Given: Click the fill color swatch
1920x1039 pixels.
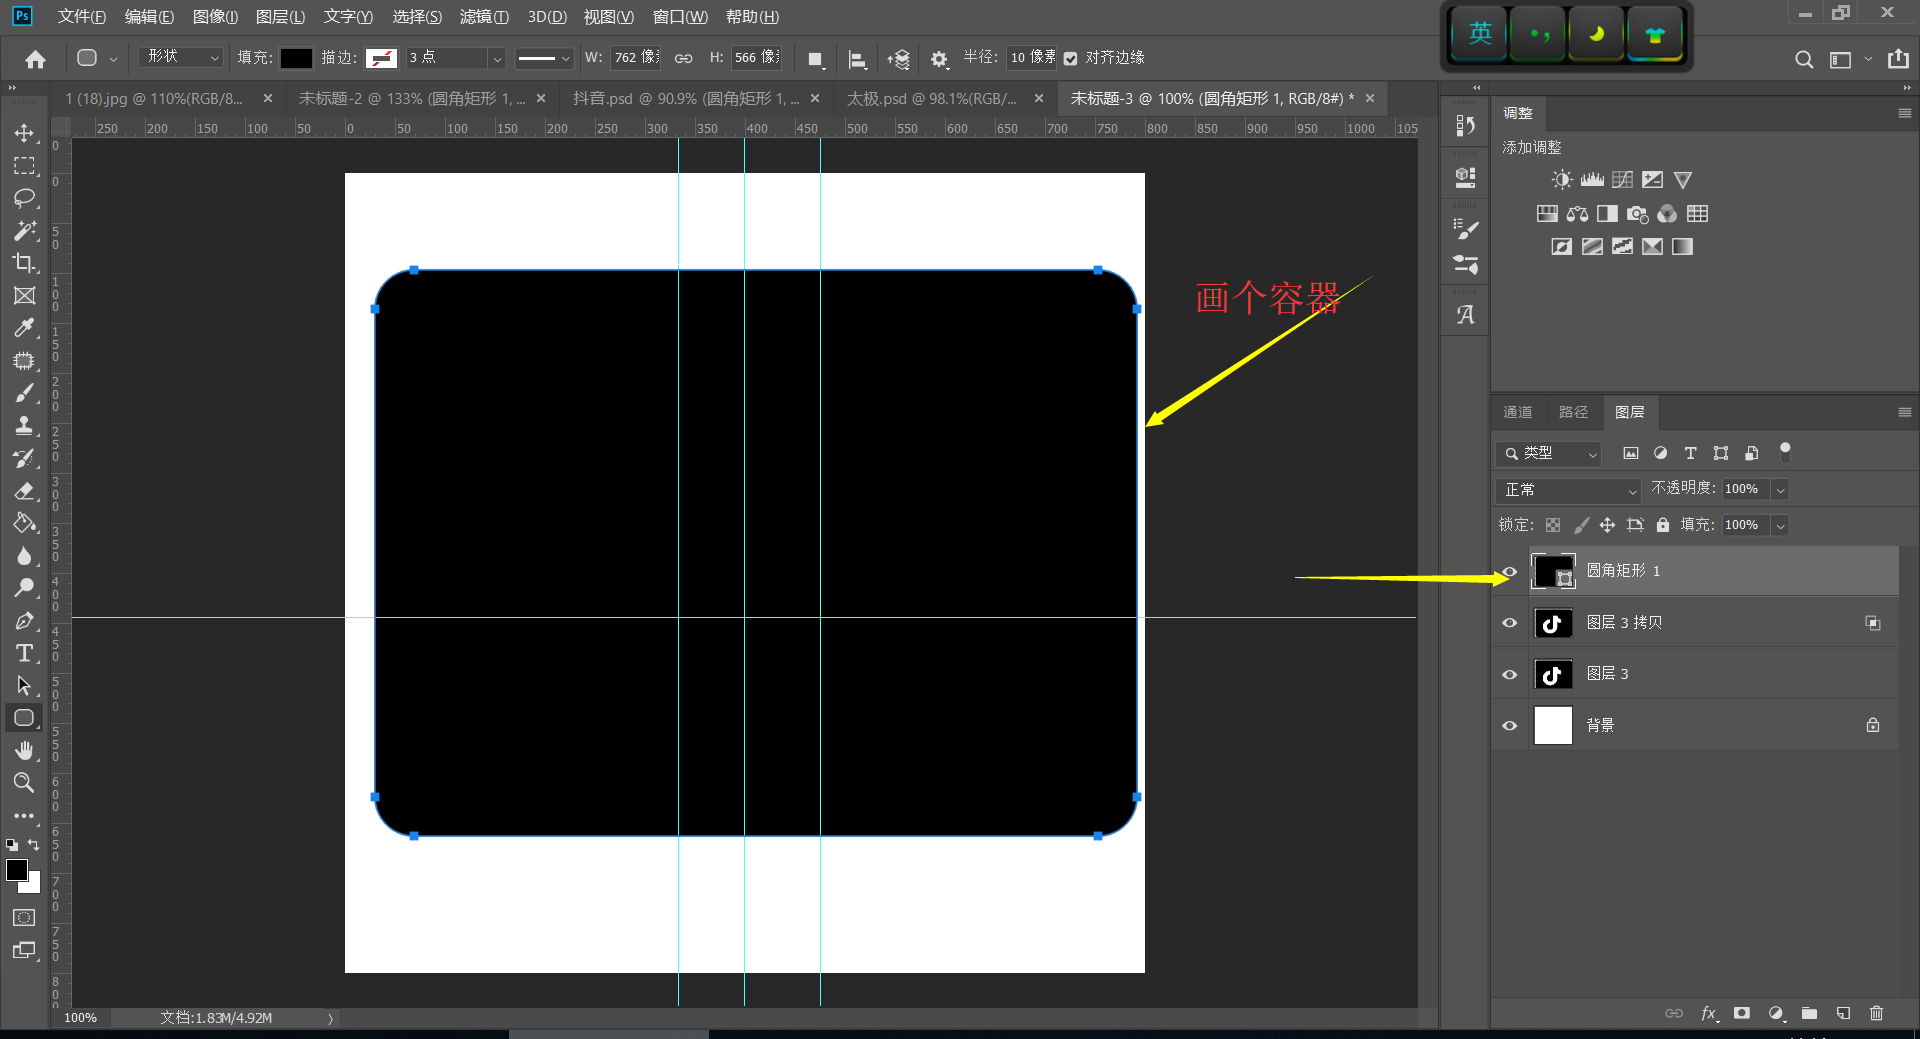Looking at the screenshot, I should coord(296,59).
